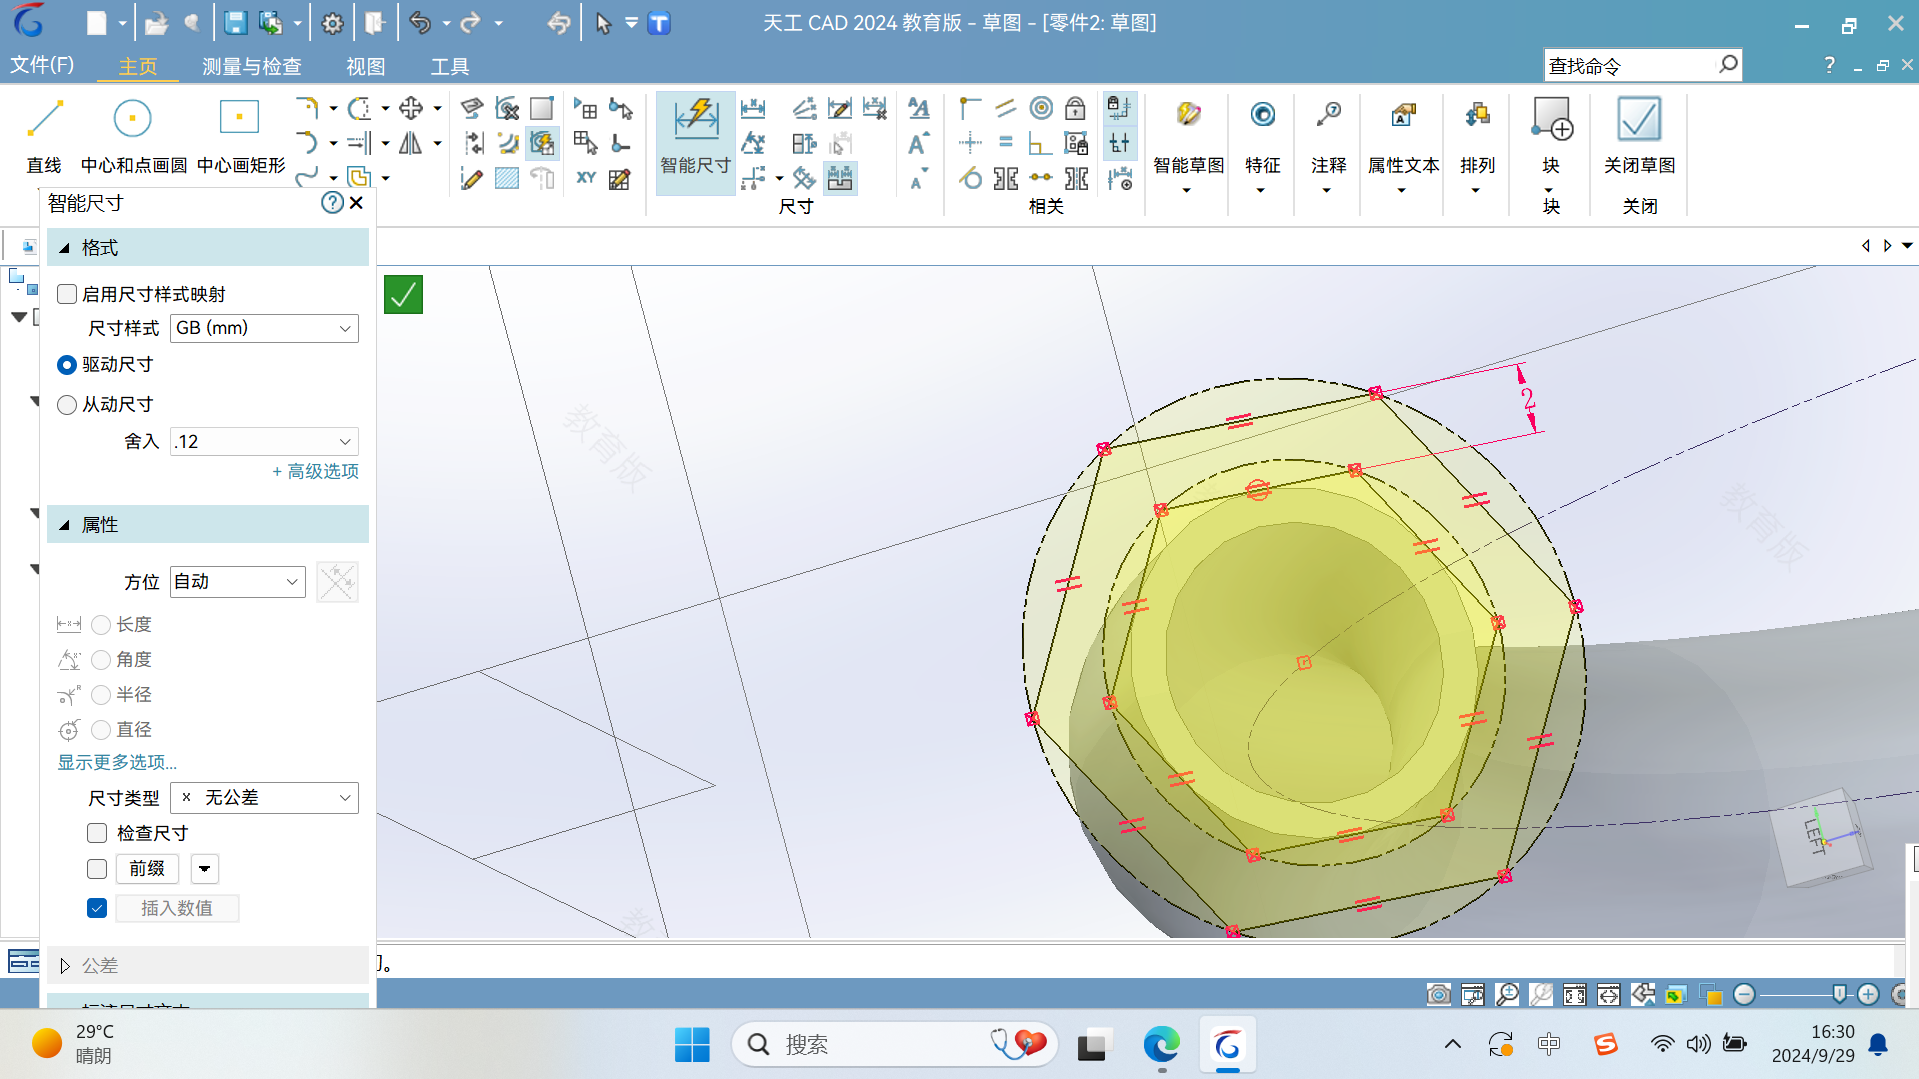Click the lock relation icon in 相关 group
The height and width of the screenshot is (1079, 1919).
point(1075,108)
